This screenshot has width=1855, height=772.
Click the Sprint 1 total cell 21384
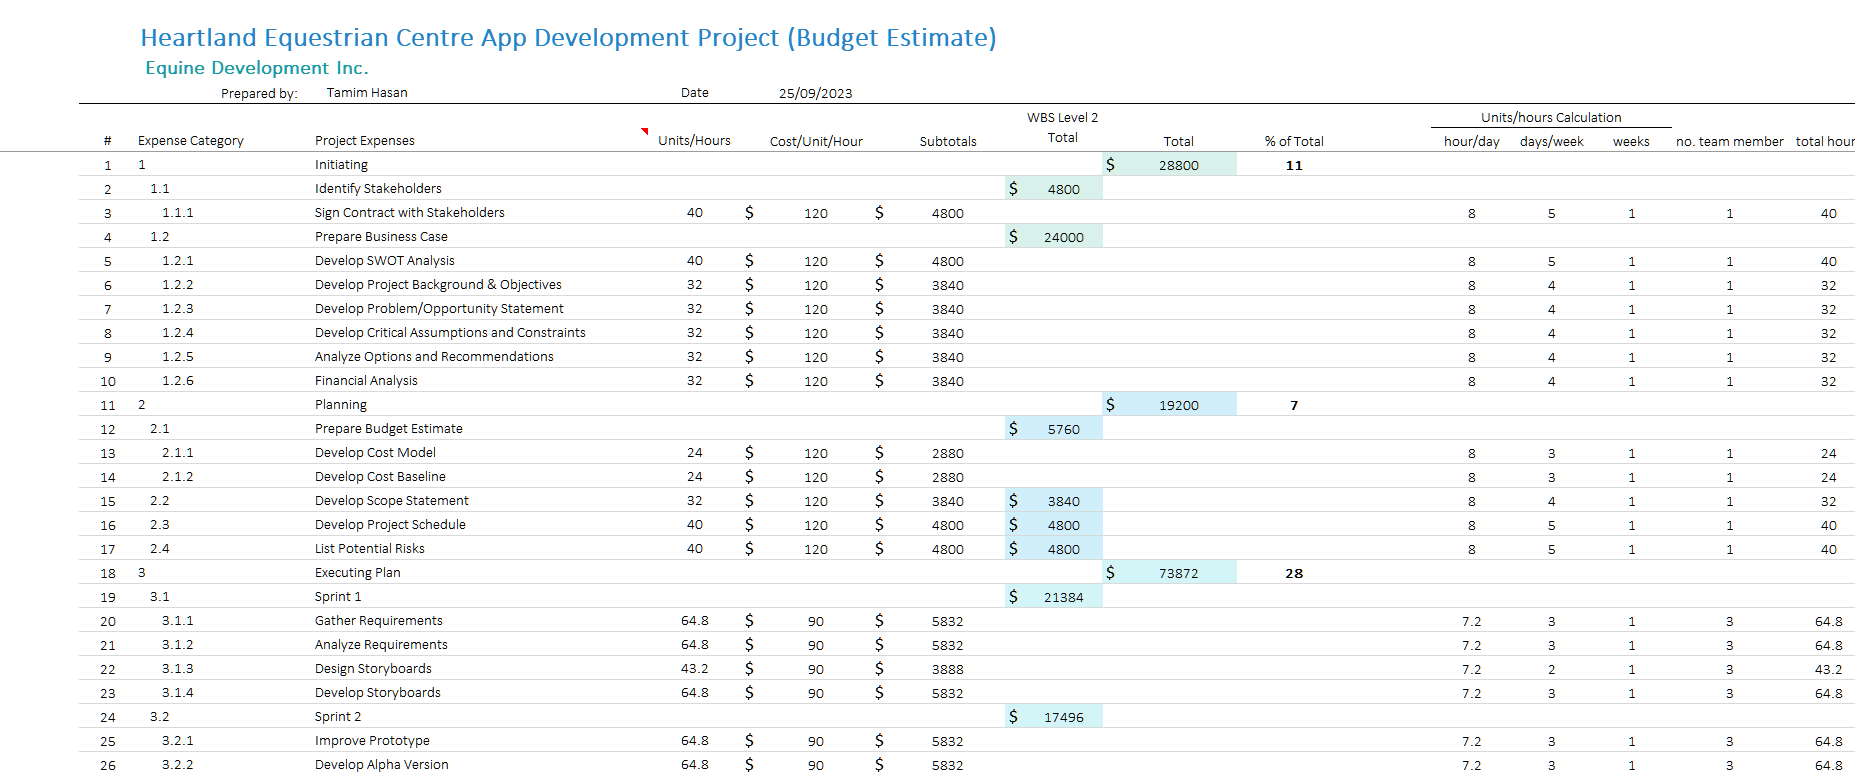pyautogui.click(x=1062, y=597)
